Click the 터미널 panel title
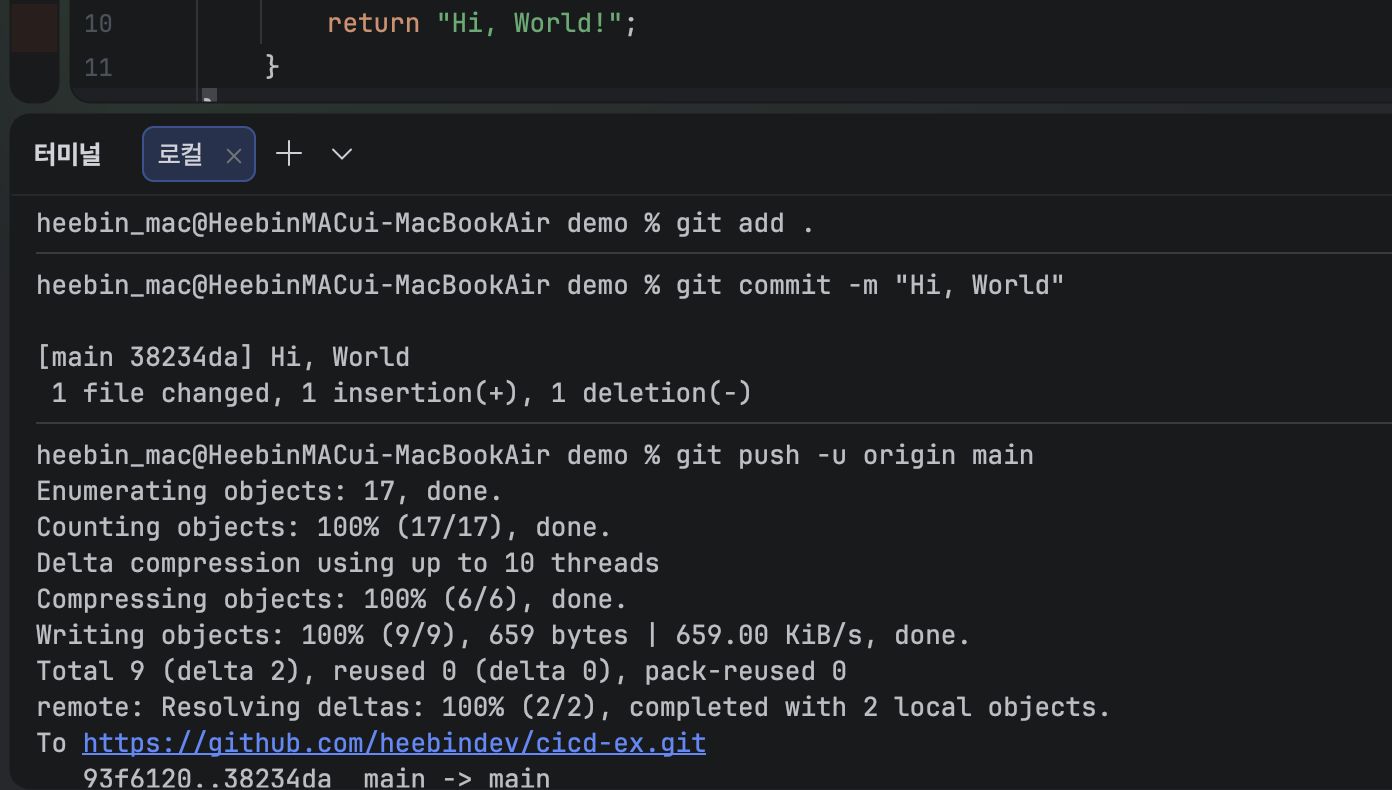The height and width of the screenshot is (790, 1392). point(67,154)
